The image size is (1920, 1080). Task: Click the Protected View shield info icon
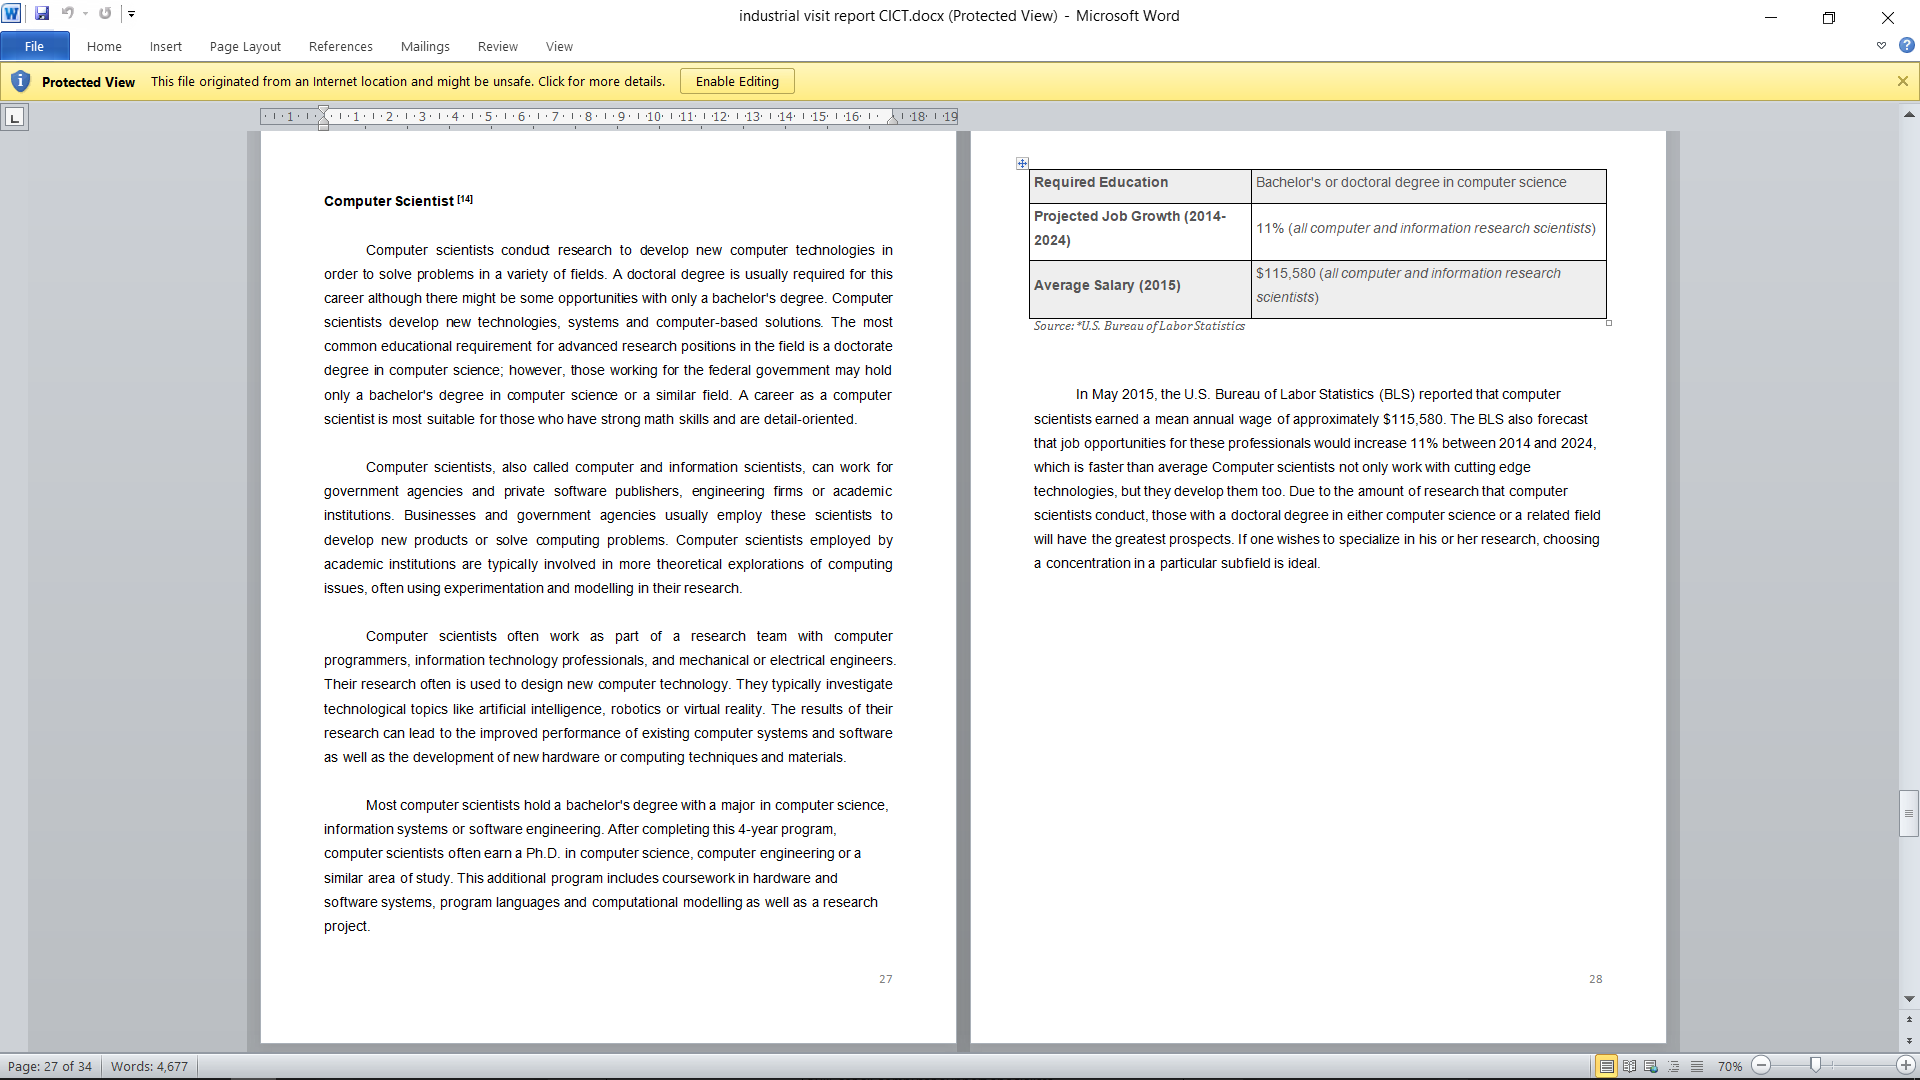tap(20, 81)
